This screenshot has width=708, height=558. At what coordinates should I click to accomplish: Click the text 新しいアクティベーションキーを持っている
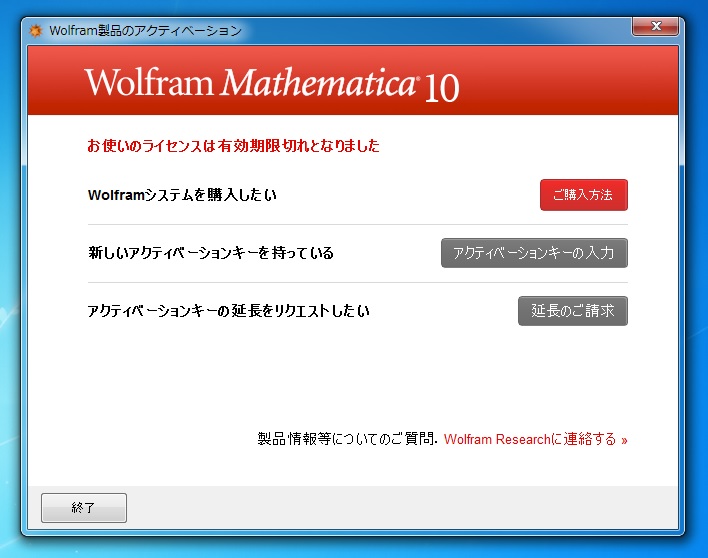click(211, 253)
